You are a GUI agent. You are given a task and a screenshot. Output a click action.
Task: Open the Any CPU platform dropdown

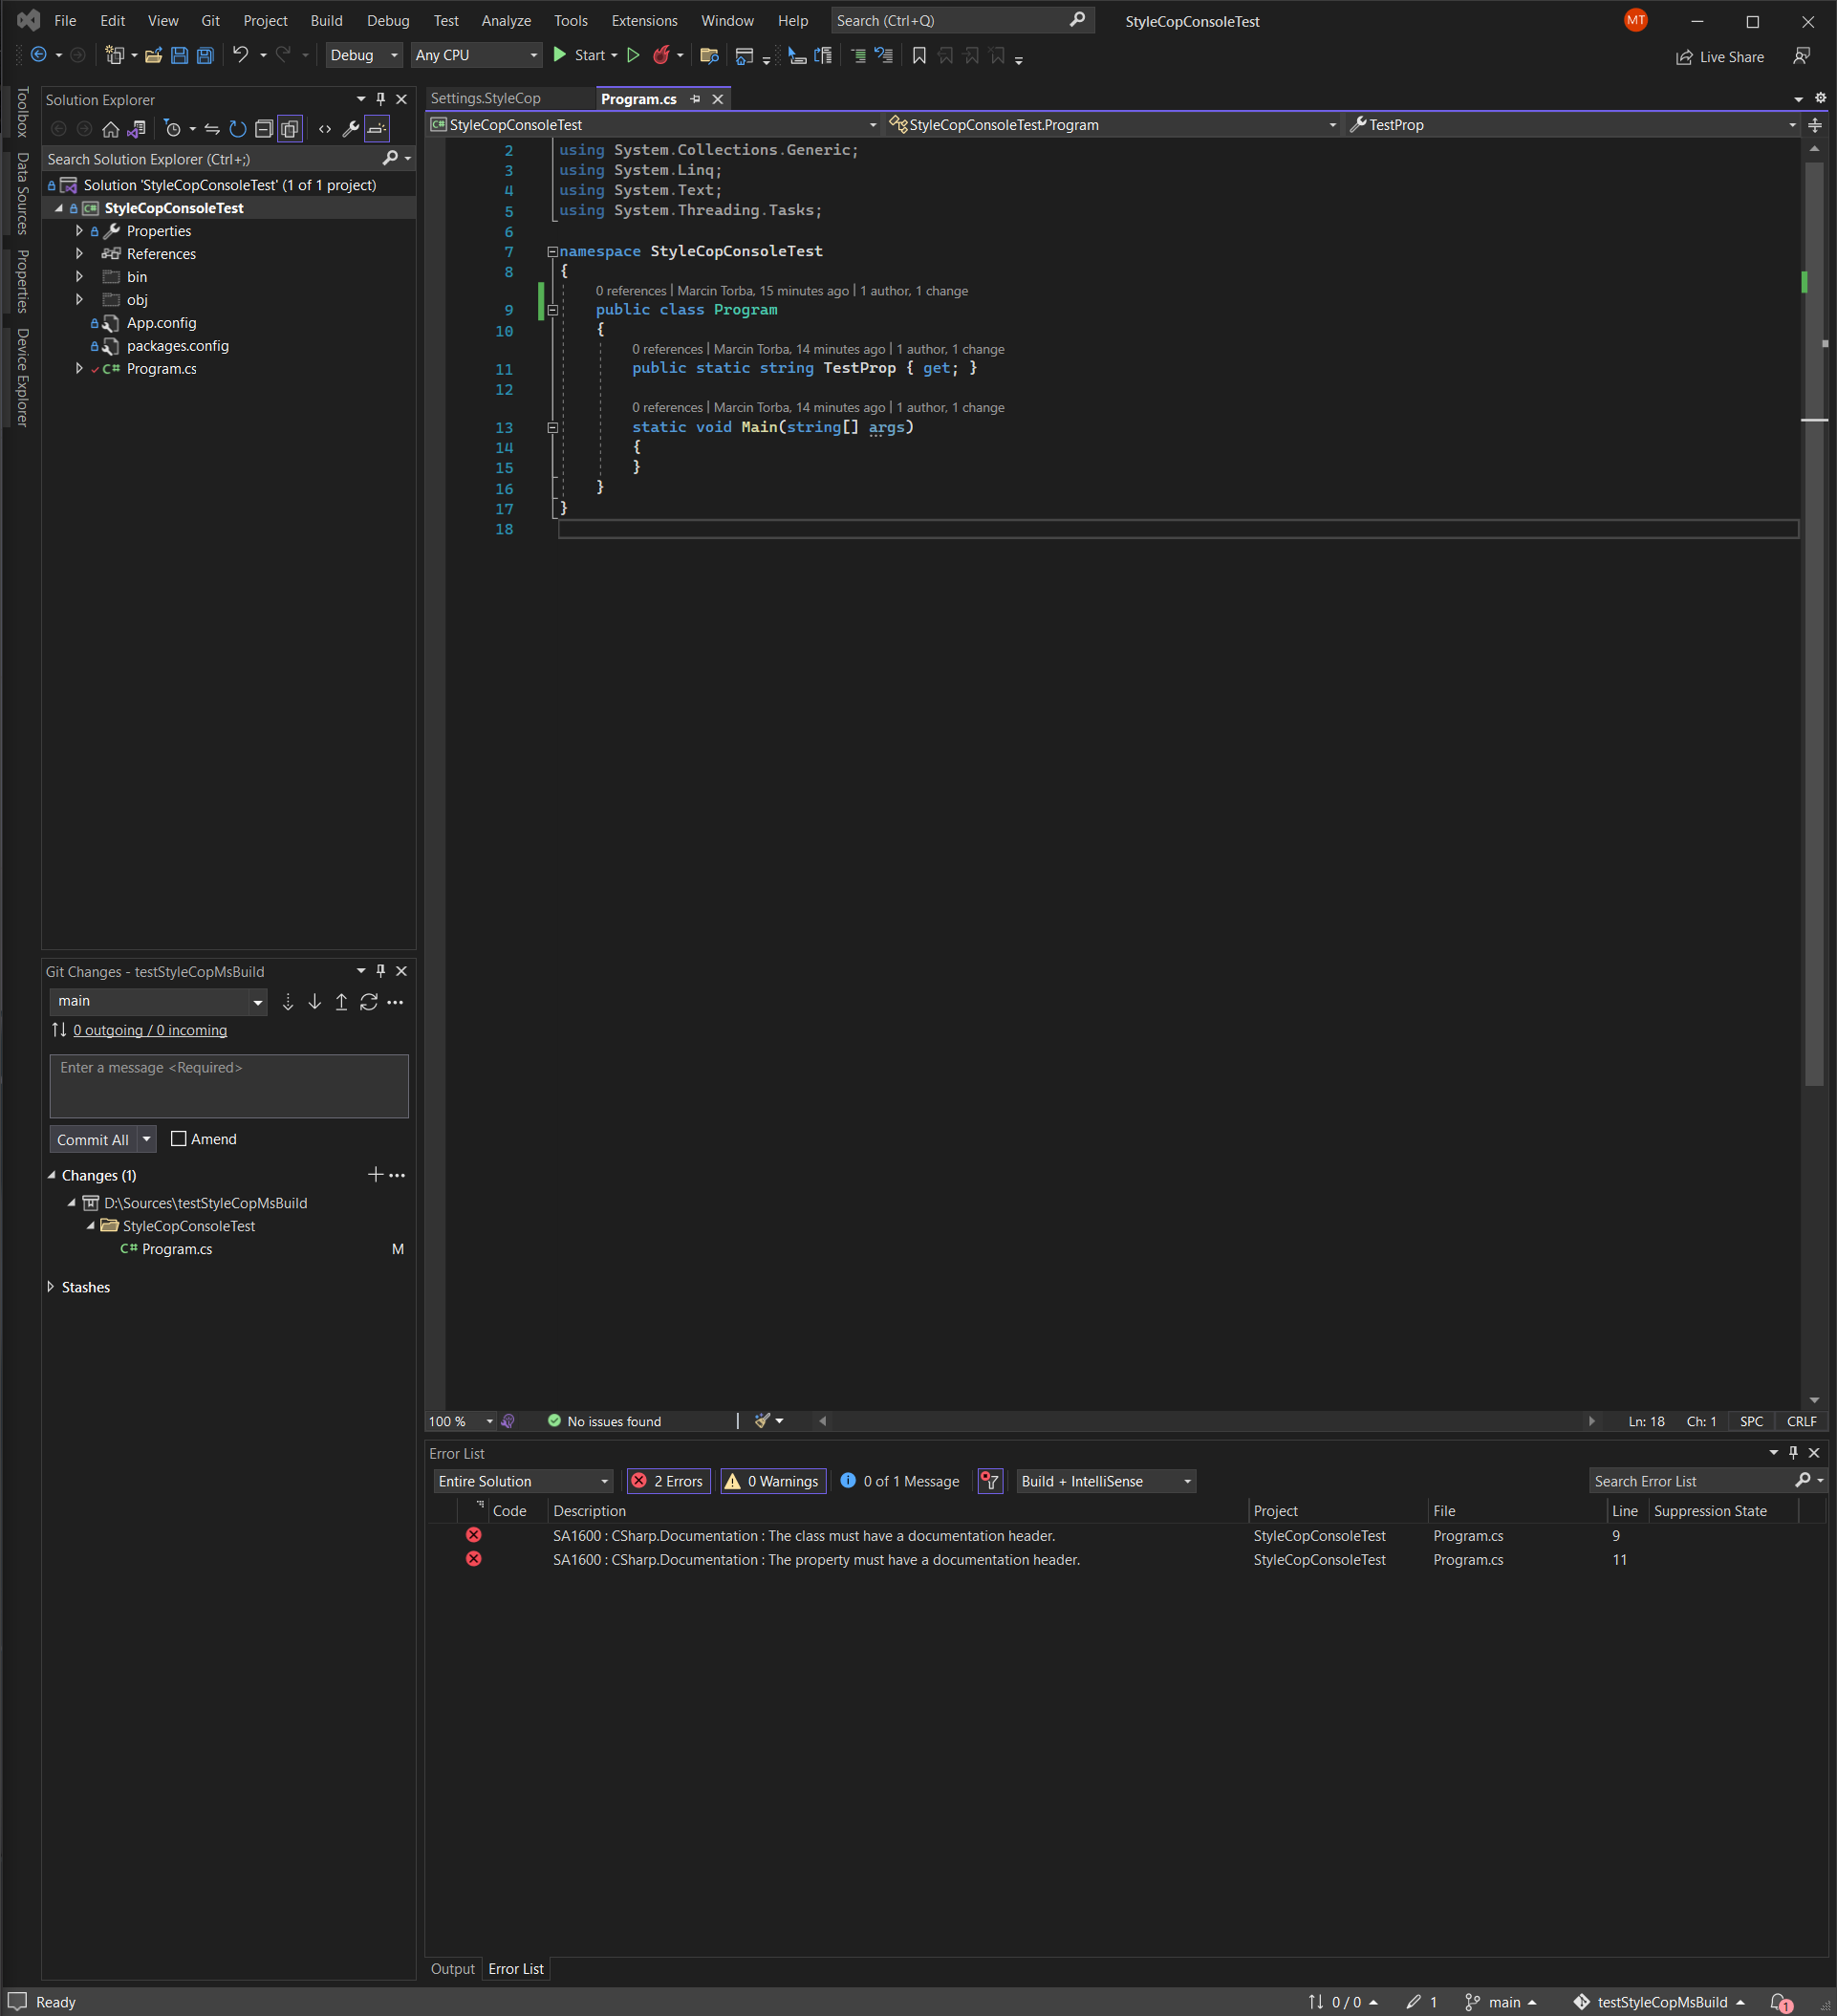(476, 55)
